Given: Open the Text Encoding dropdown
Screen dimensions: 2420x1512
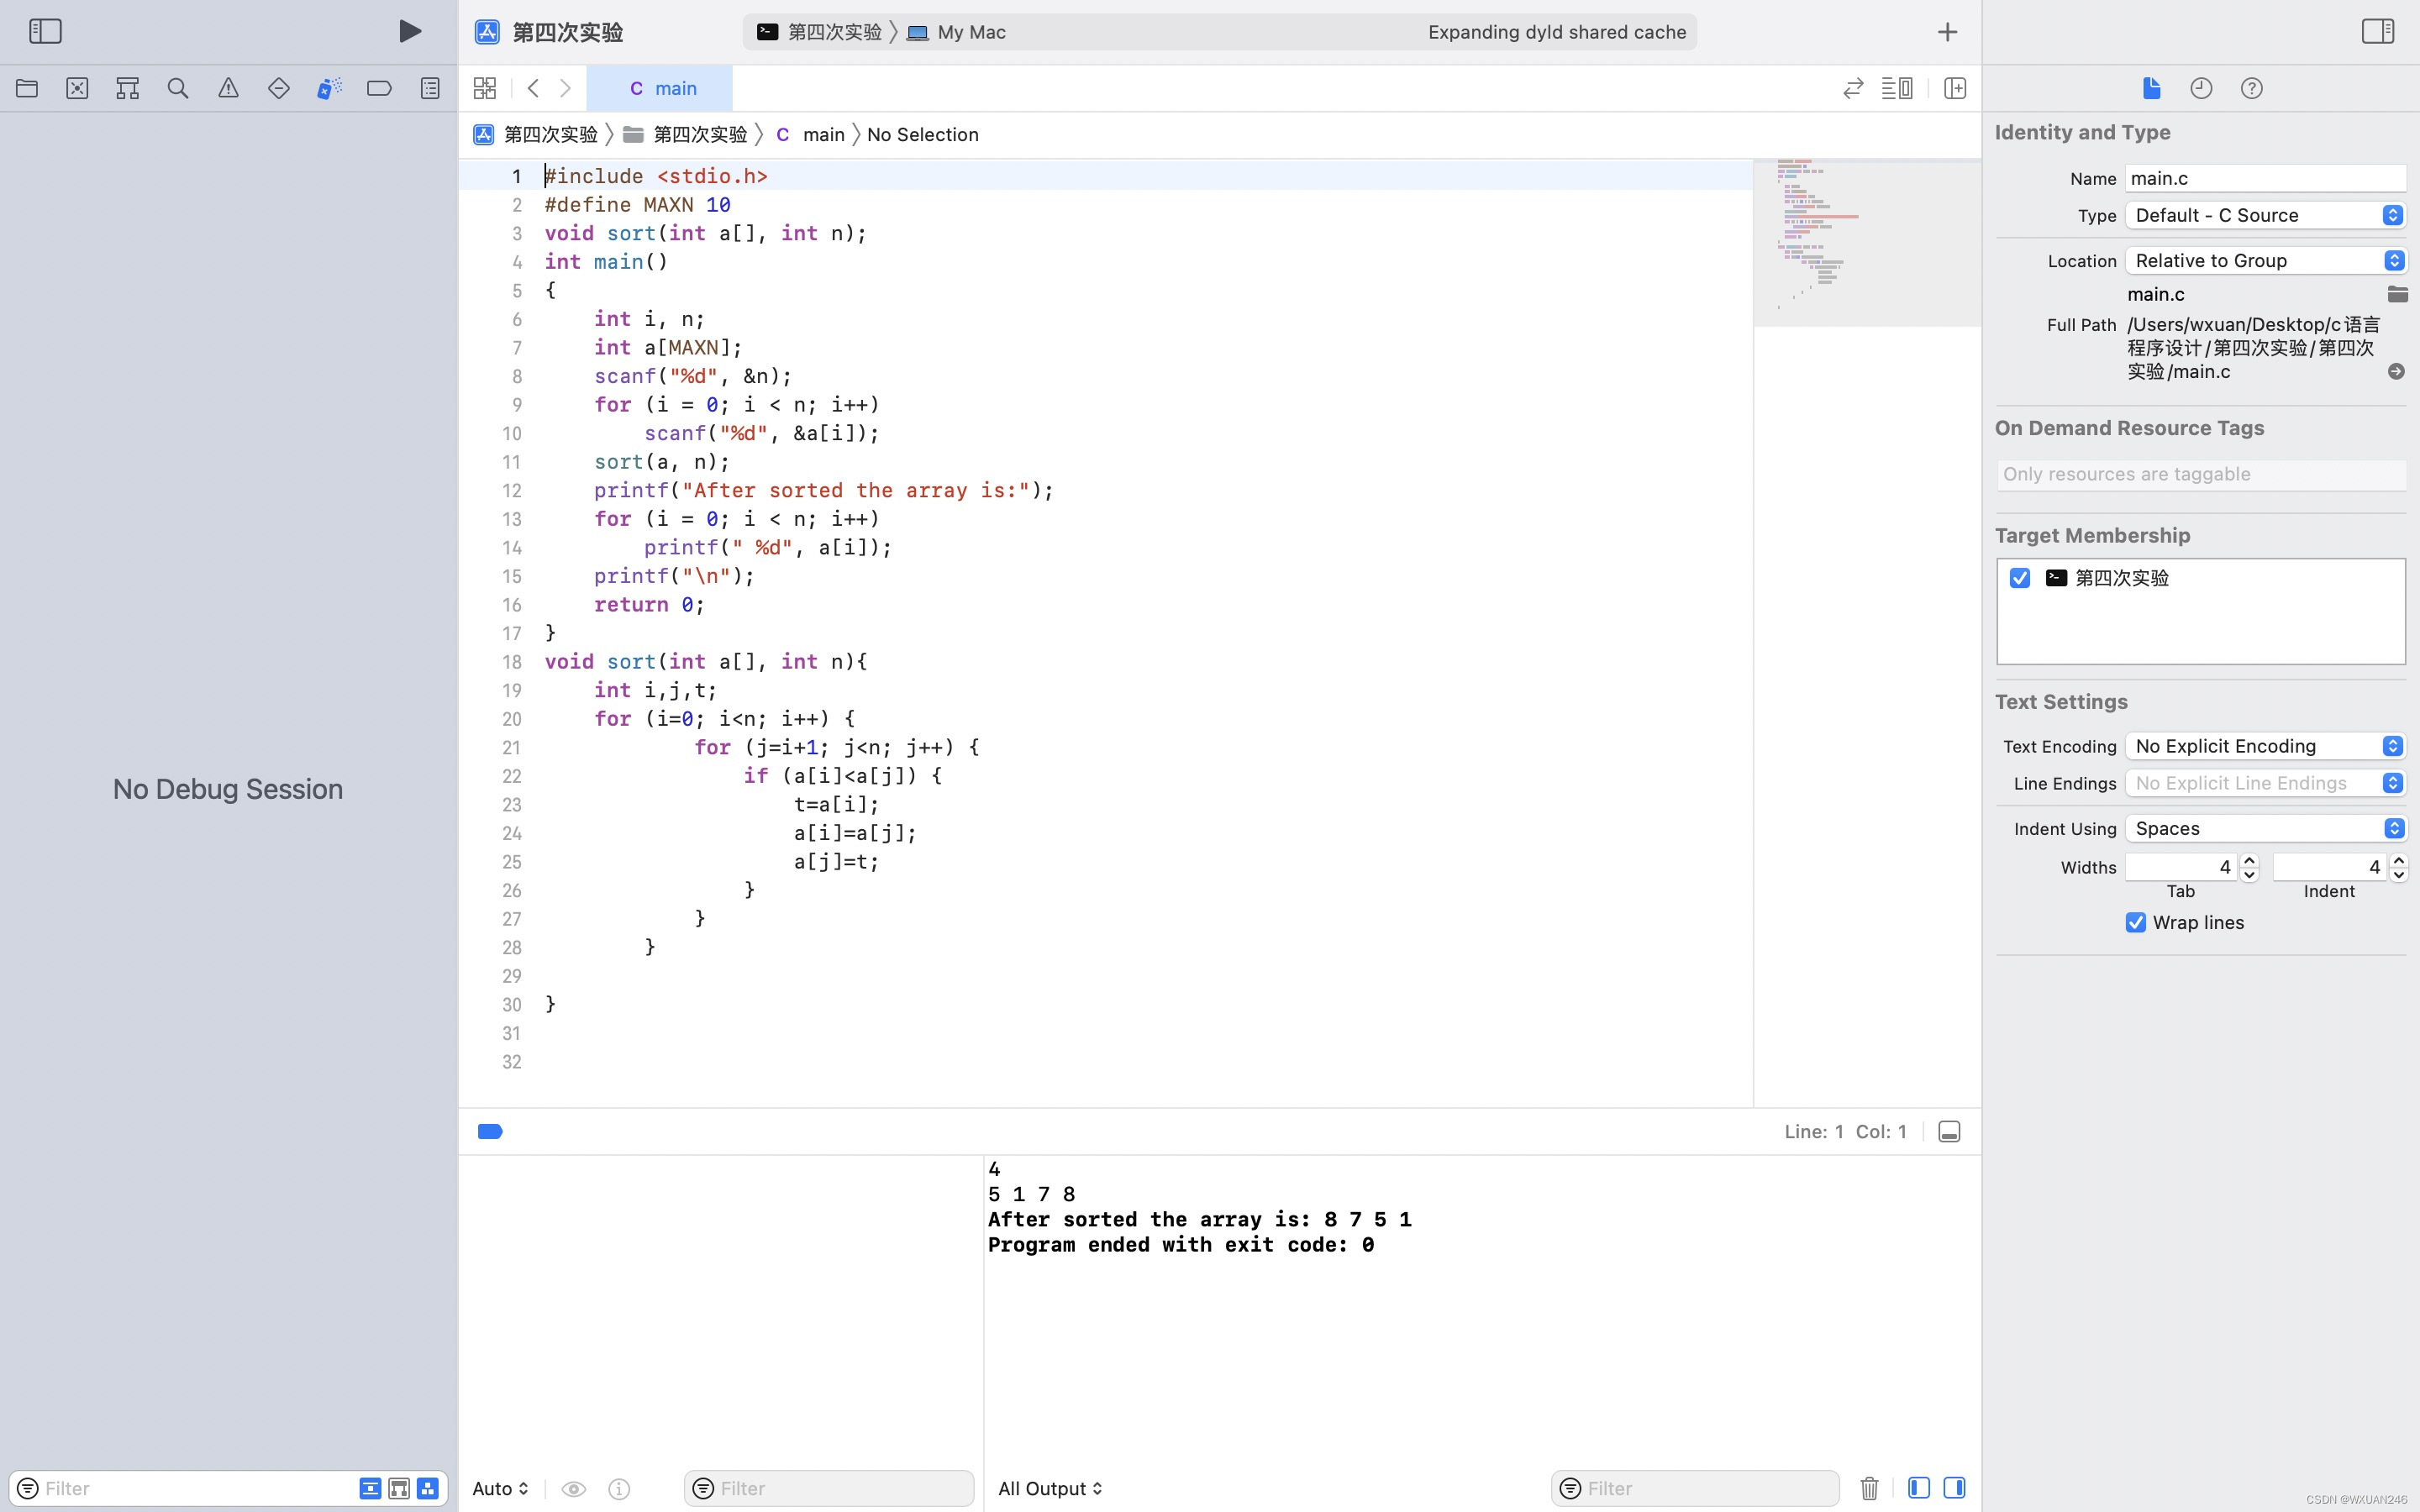Looking at the screenshot, I should [2265, 746].
